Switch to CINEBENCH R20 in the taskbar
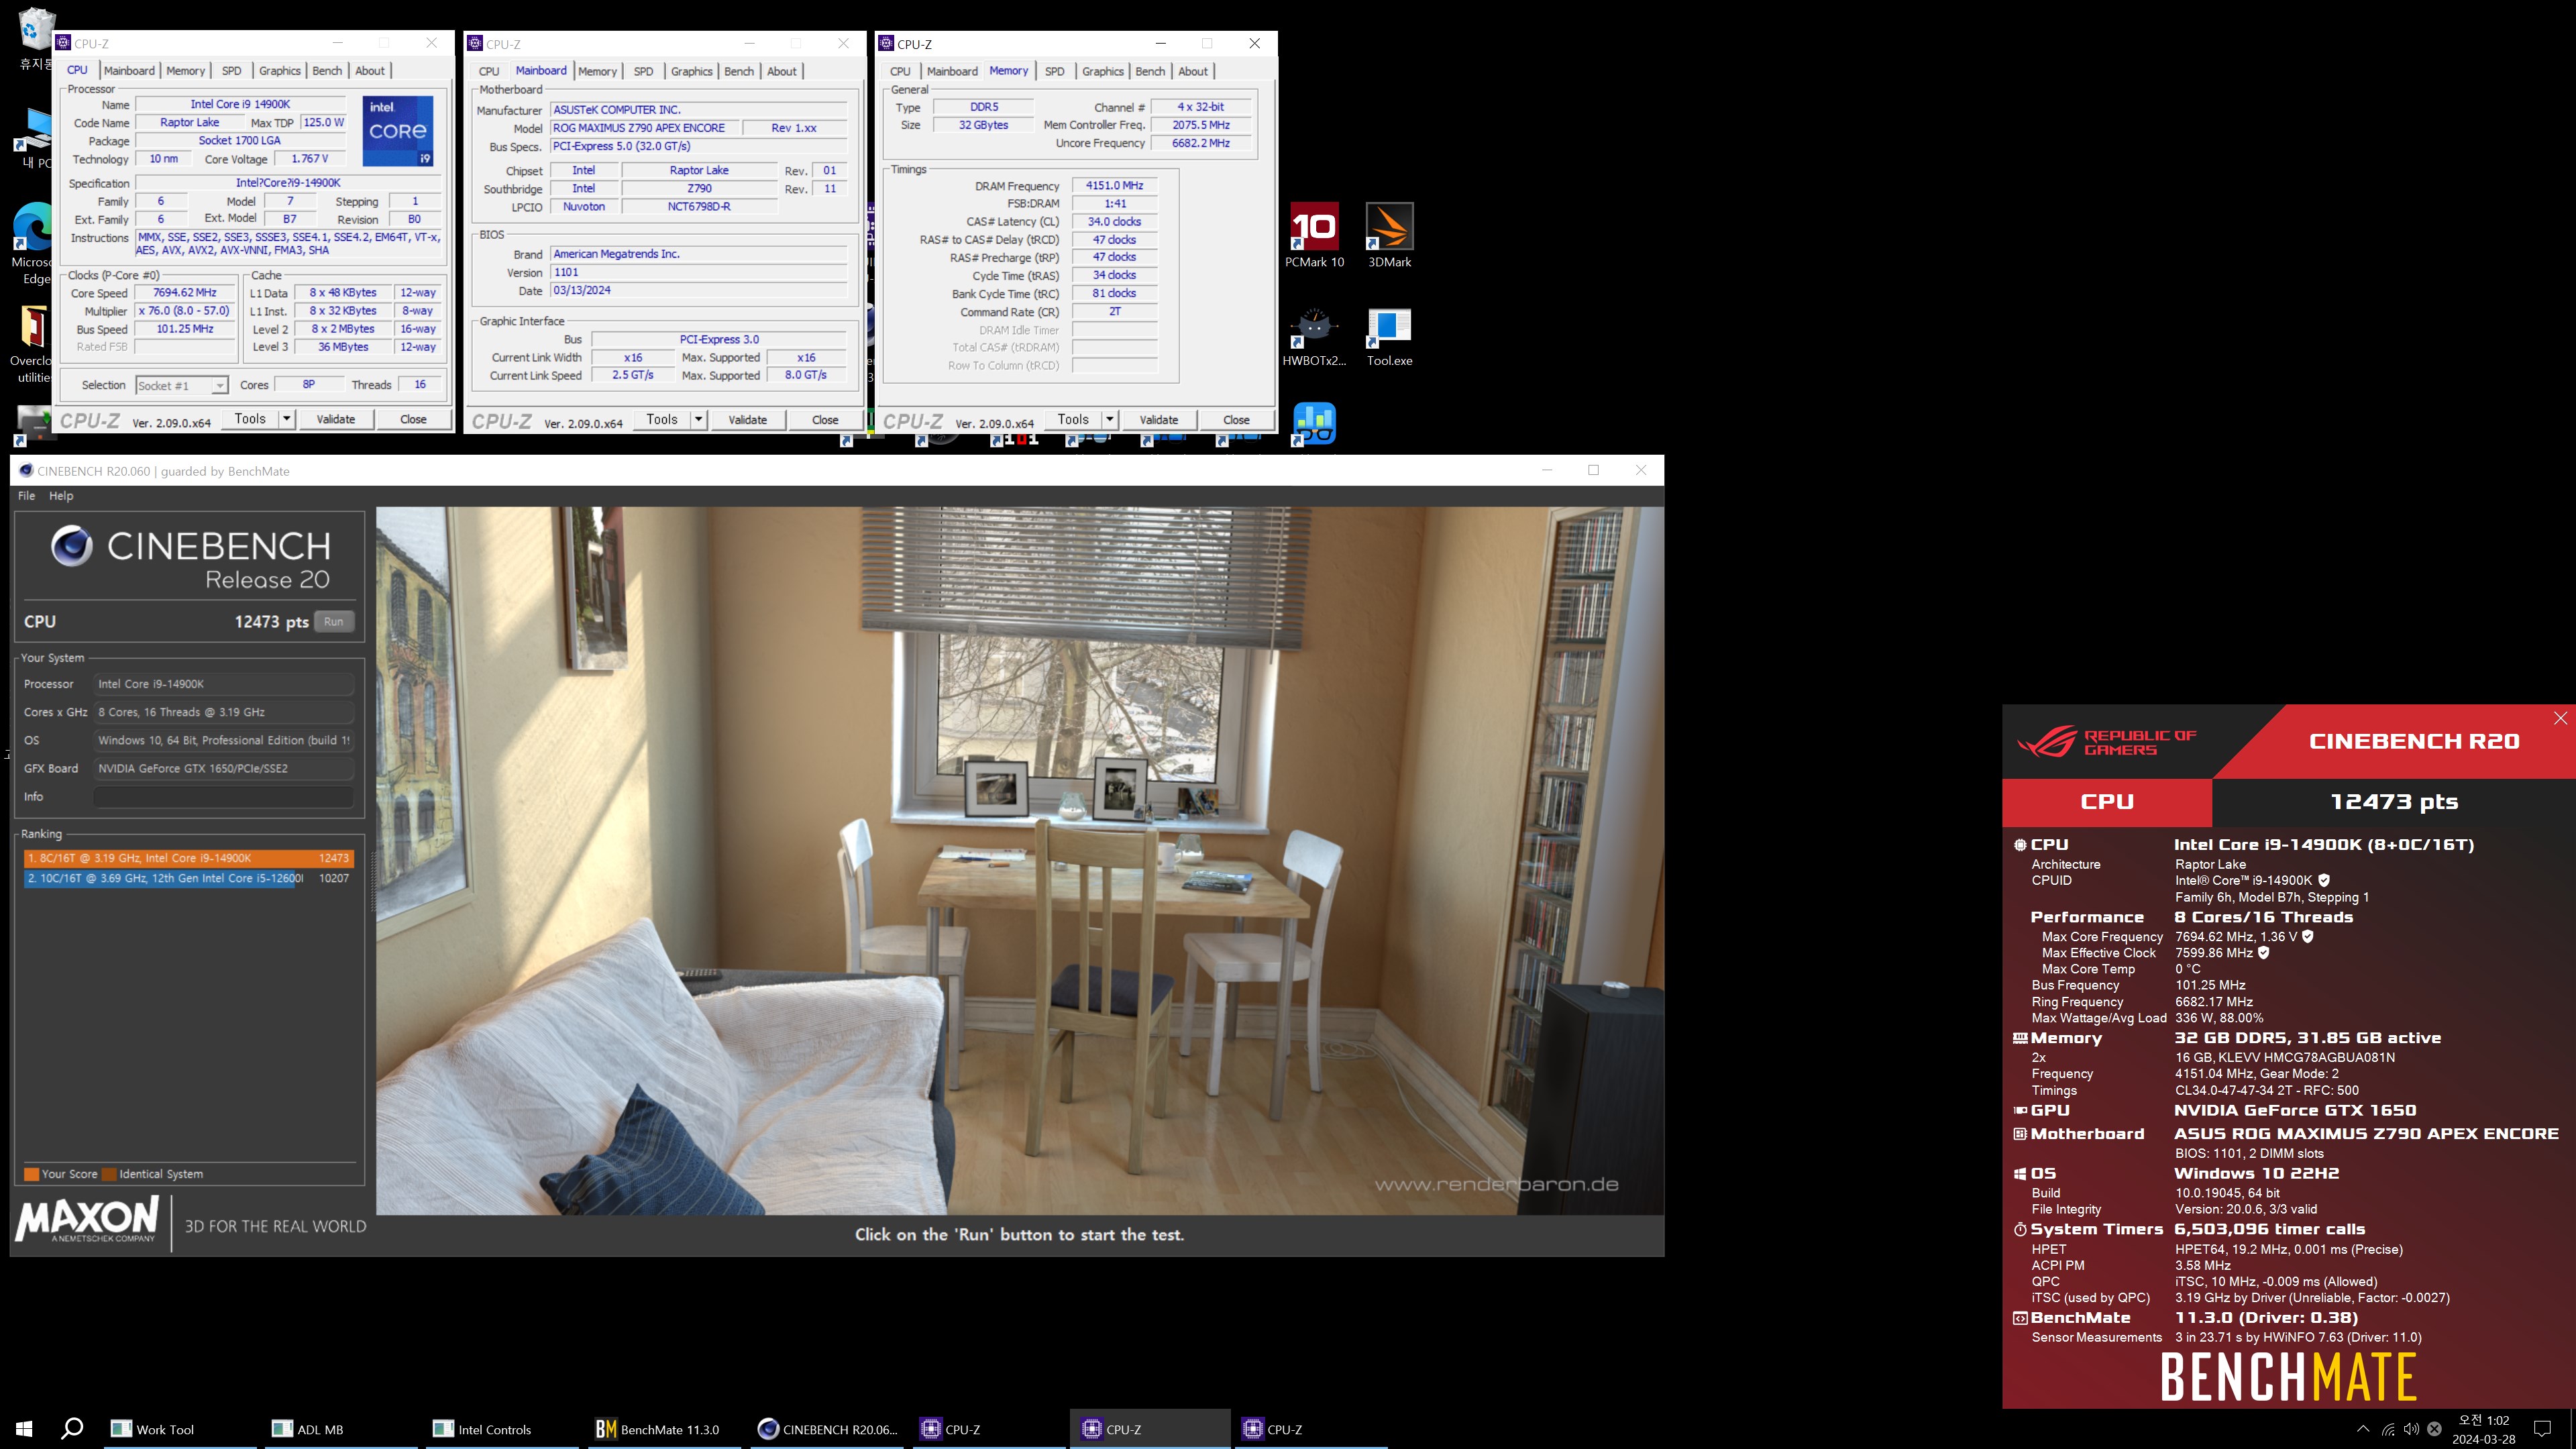The height and width of the screenshot is (1449, 2576). click(828, 1429)
